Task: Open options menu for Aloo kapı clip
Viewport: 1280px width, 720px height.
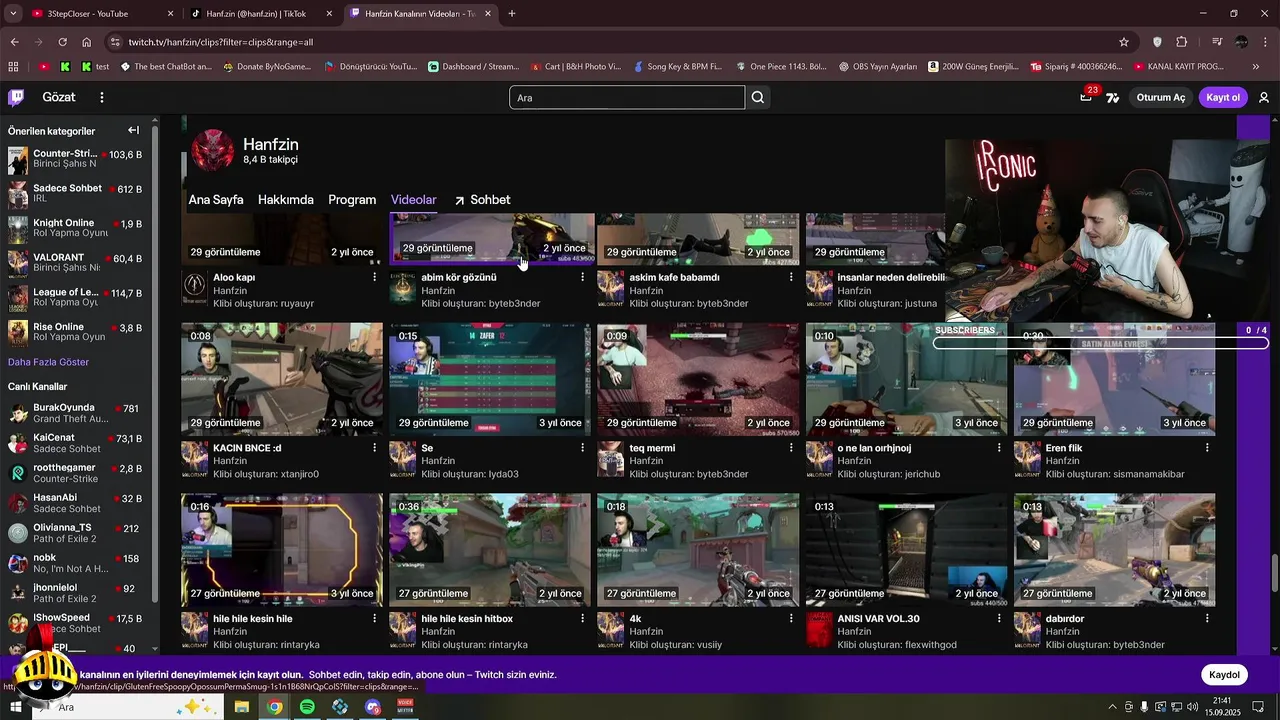Action: [x=374, y=277]
